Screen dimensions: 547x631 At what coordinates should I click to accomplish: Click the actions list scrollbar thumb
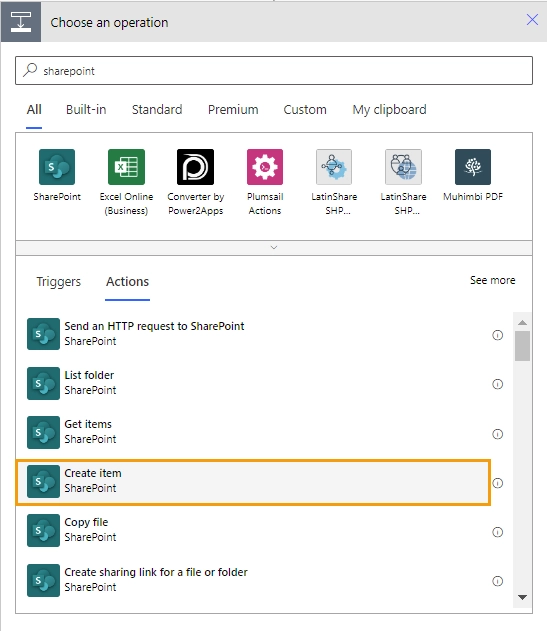tap(522, 346)
